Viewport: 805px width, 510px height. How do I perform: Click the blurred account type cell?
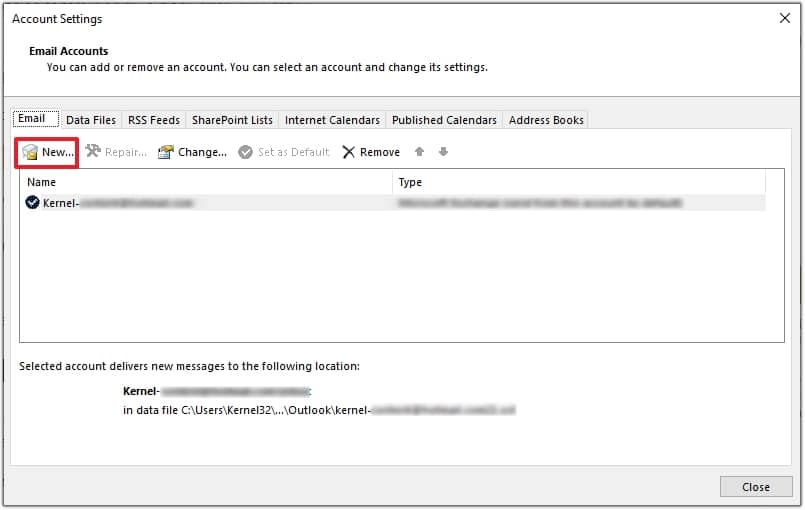540,203
